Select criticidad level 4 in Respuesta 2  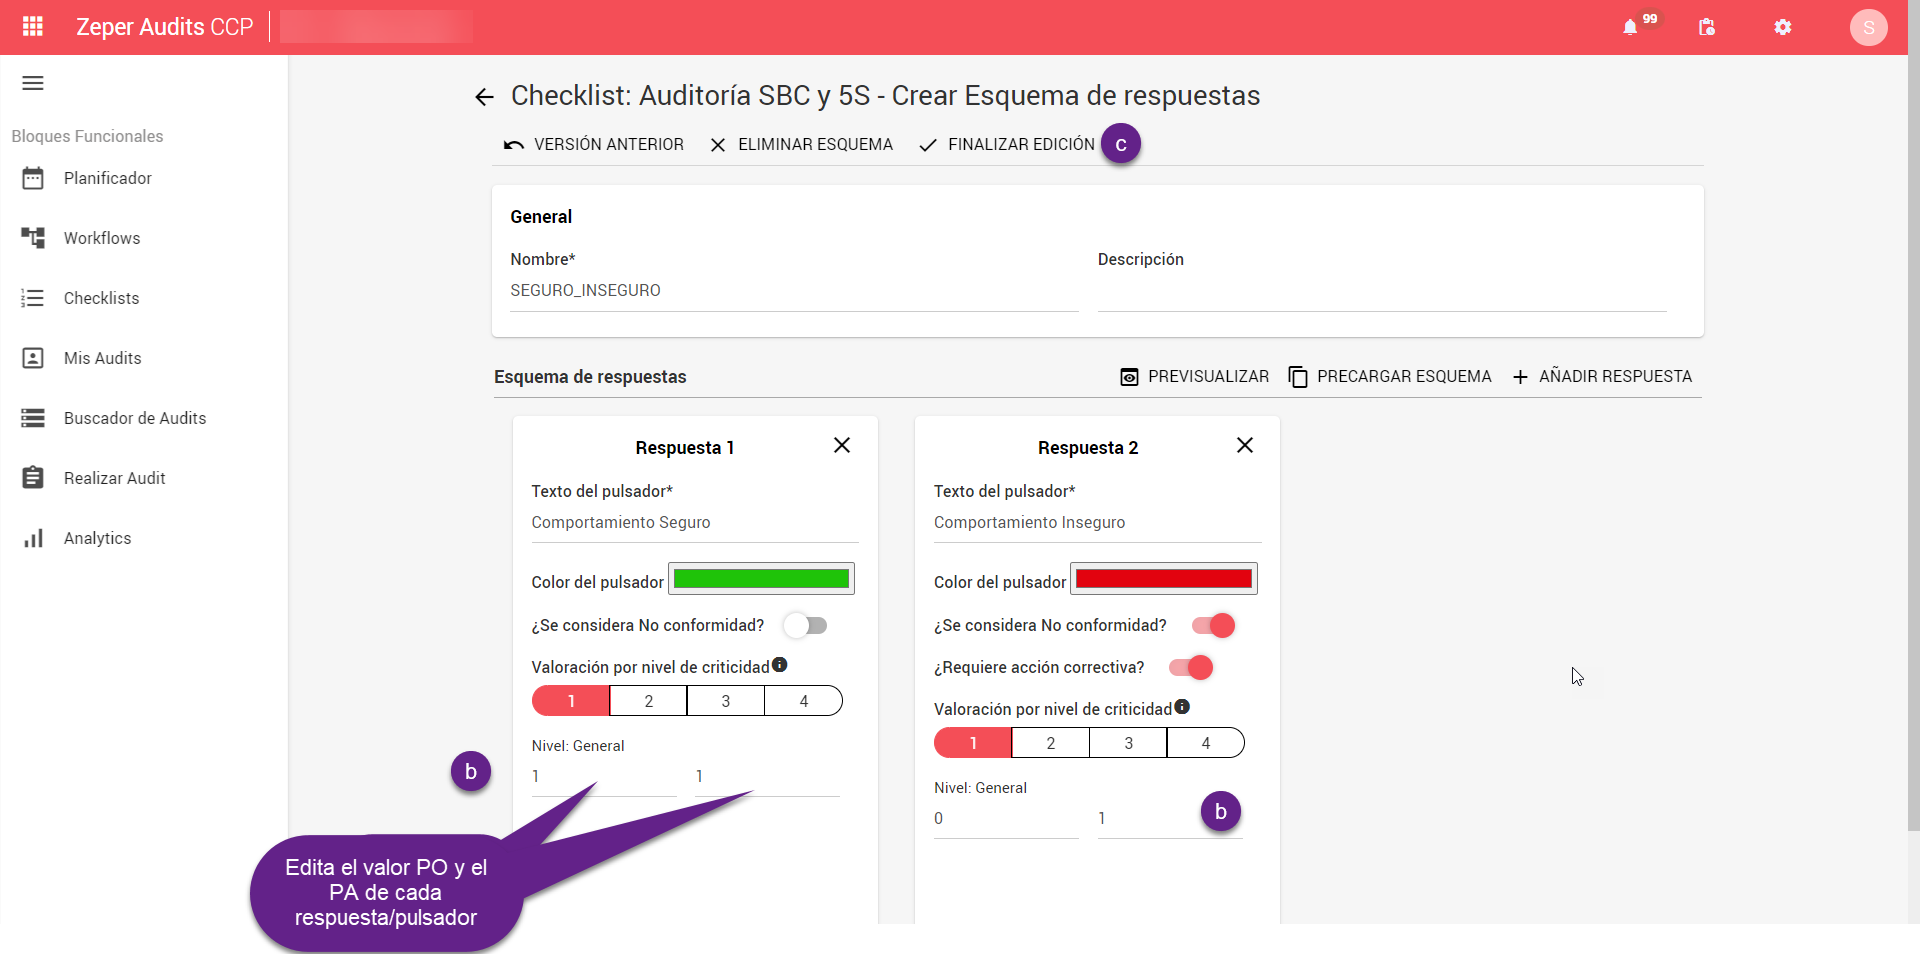(1206, 743)
